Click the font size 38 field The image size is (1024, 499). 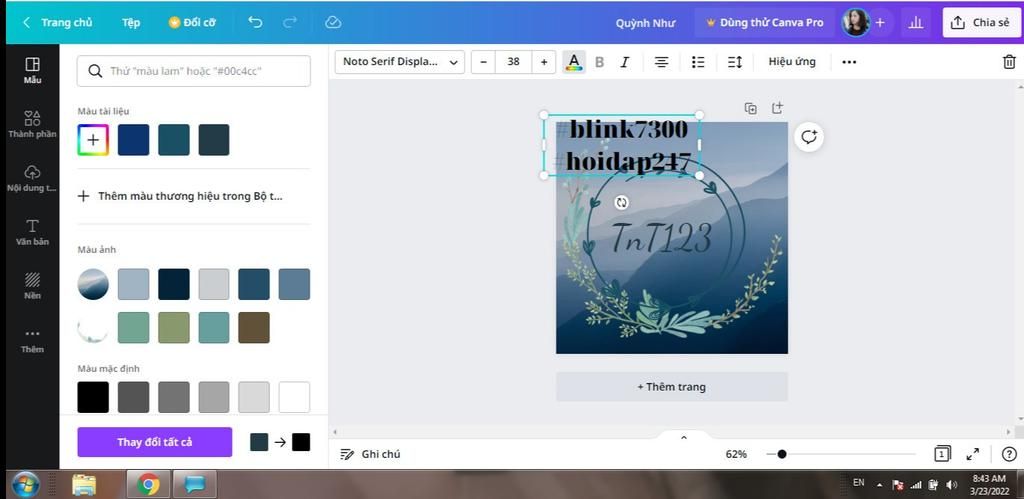(x=513, y=61)
